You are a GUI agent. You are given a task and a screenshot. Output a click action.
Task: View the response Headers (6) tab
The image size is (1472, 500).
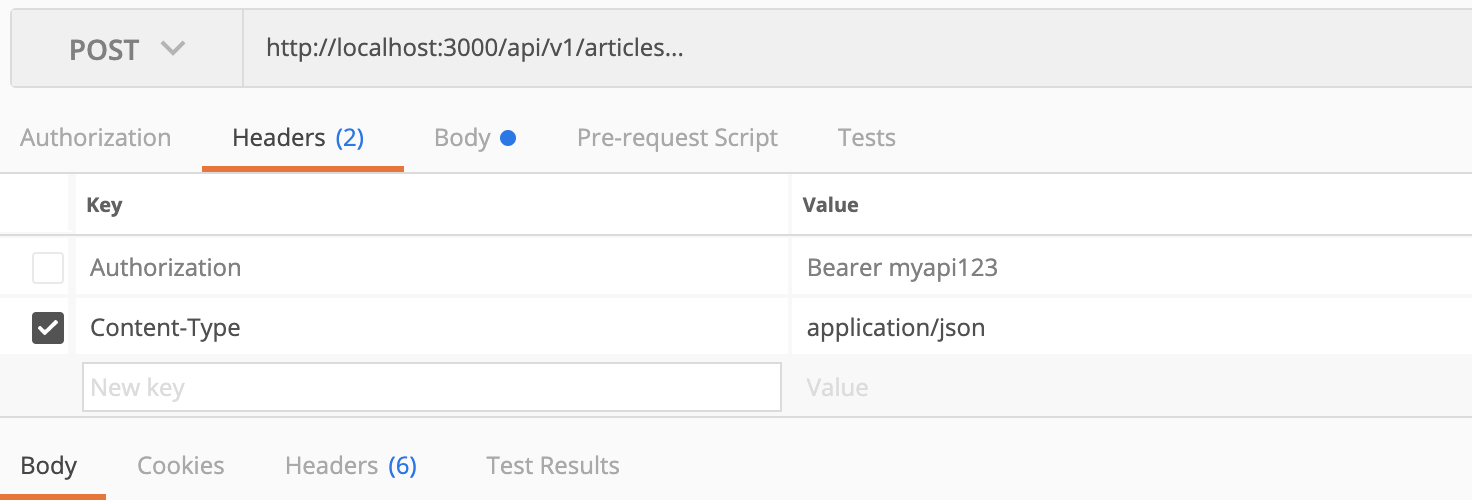click(350, 465)
